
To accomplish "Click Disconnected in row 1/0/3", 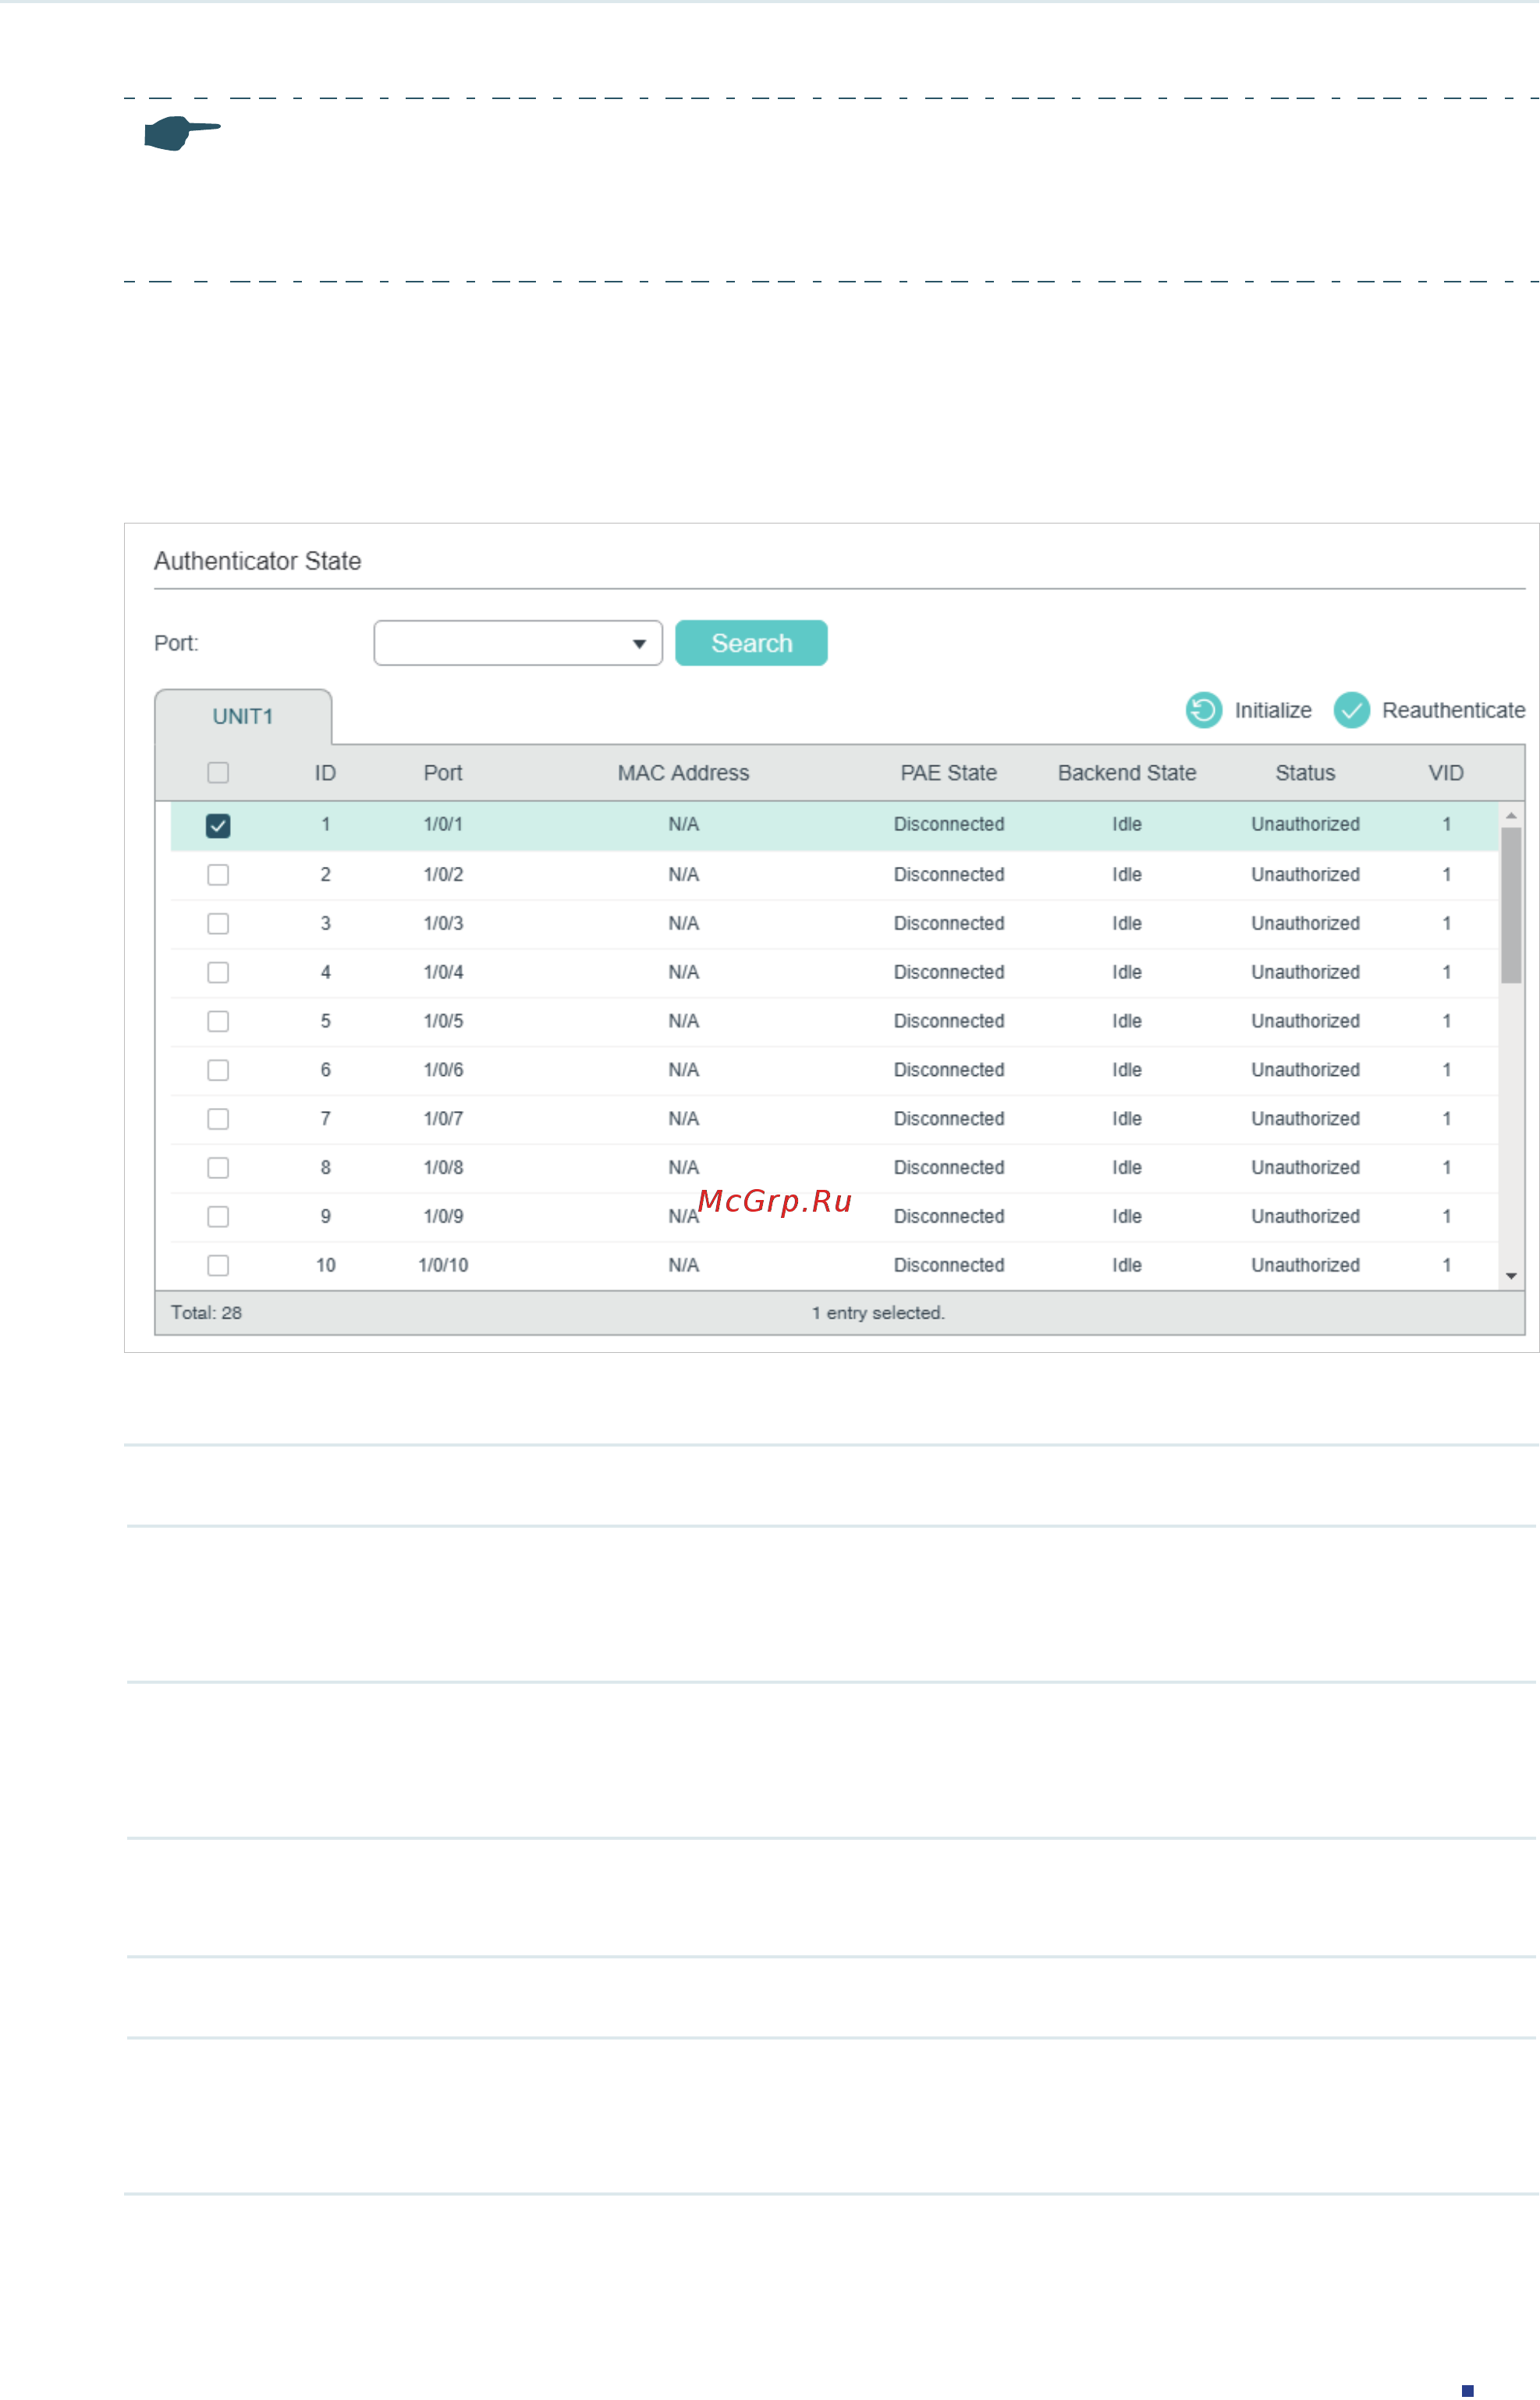I will (949, 923).
